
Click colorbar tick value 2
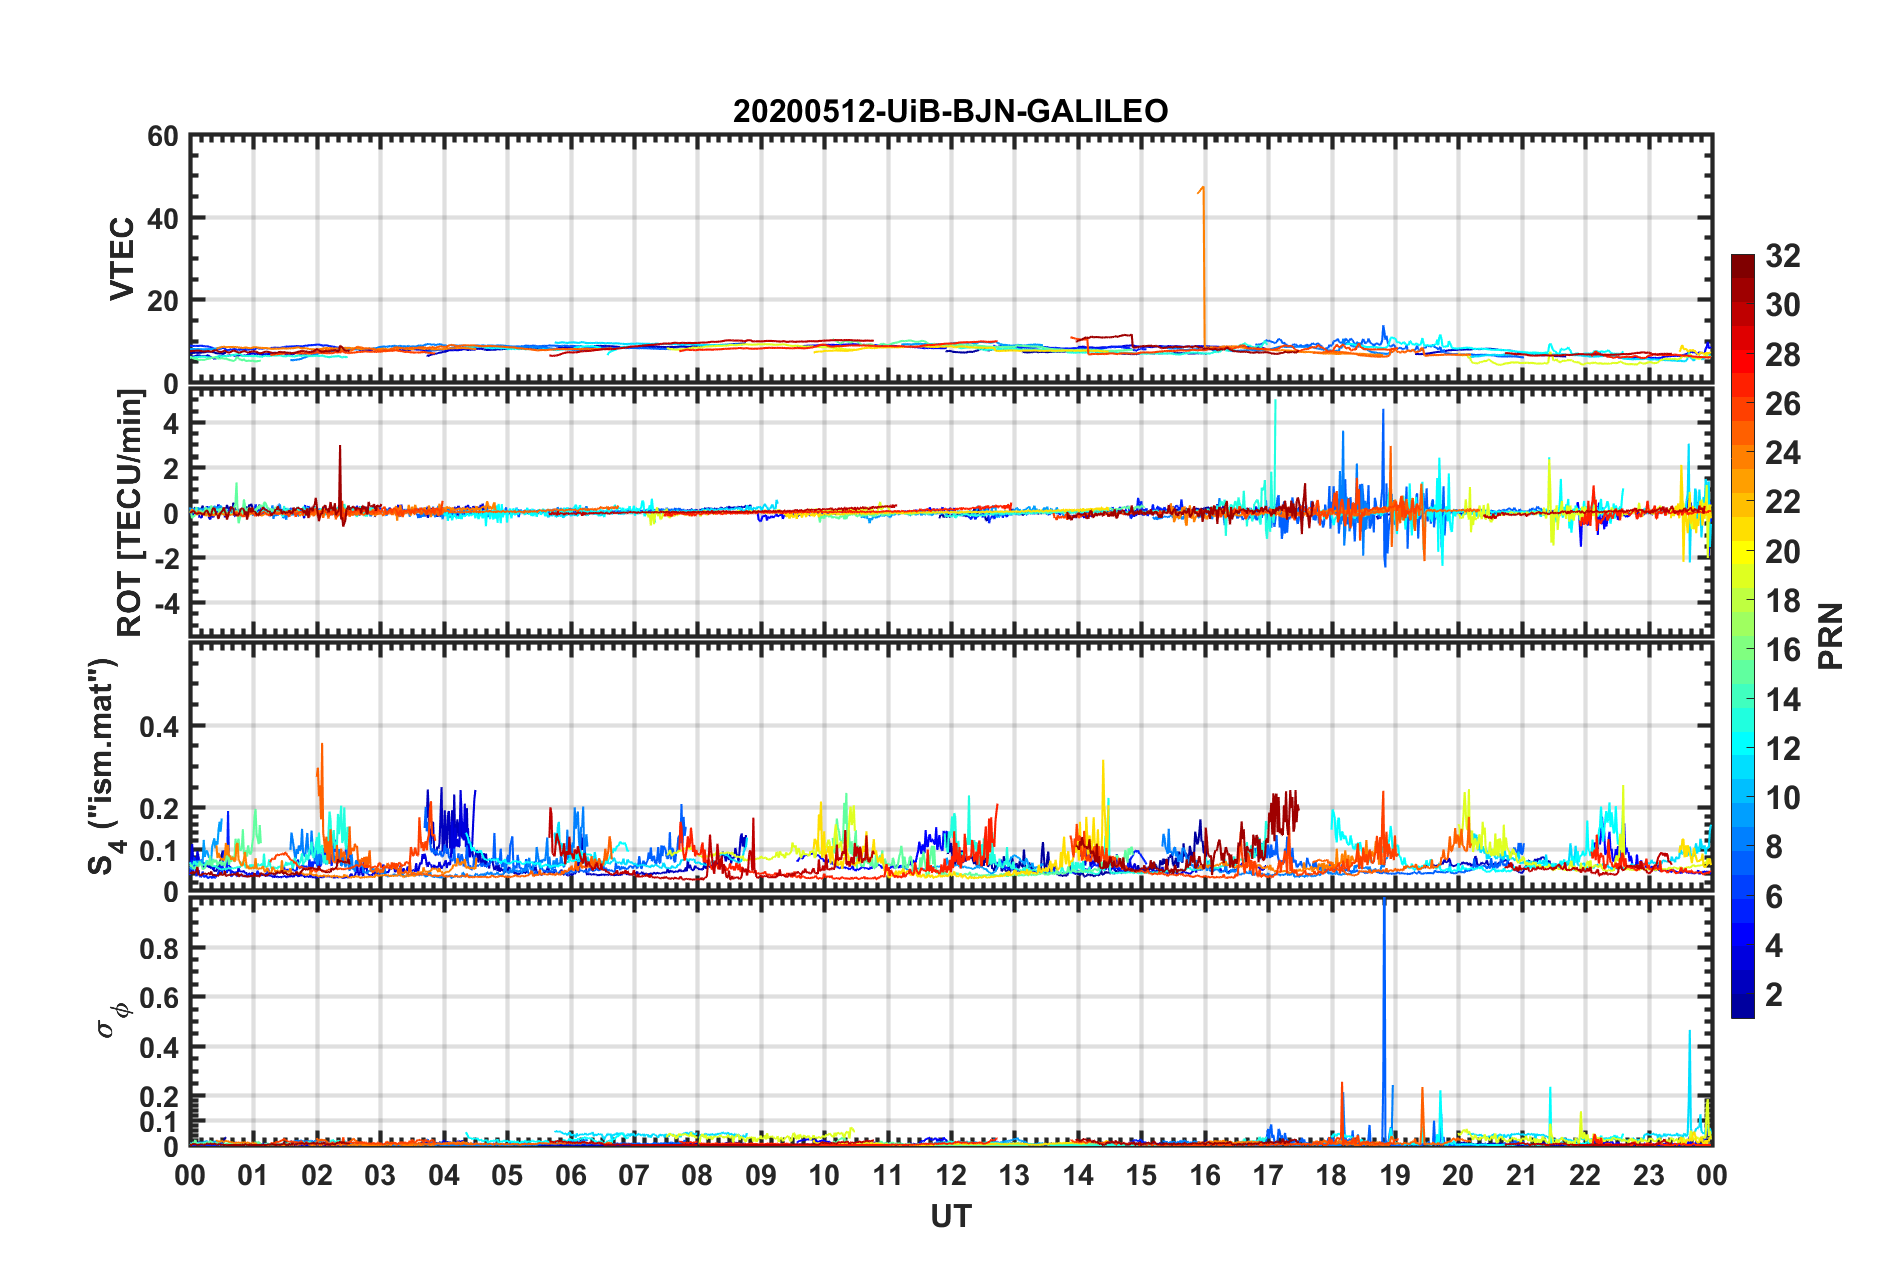pos(1774,994)
